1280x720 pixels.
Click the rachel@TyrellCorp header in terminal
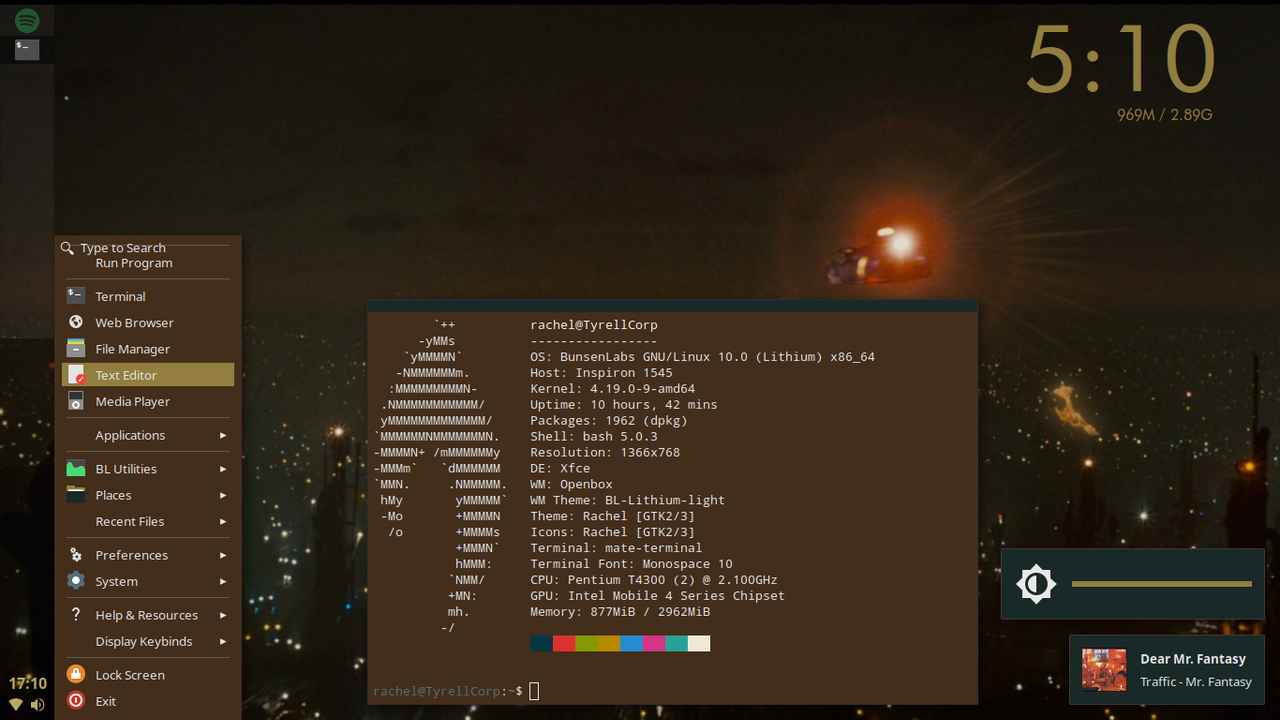pos(594,325)
